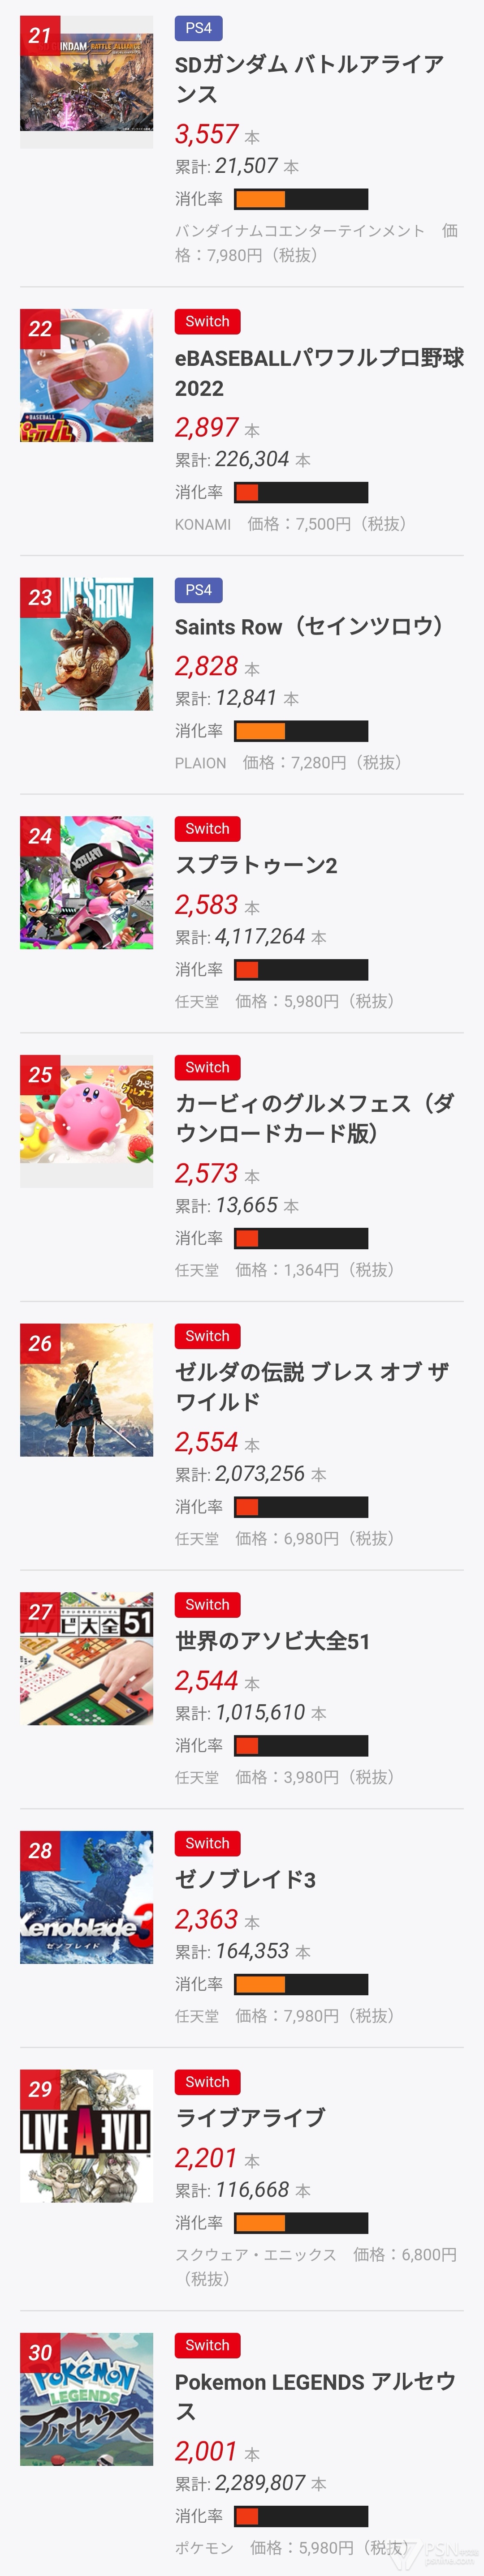Open the Saints Row（セインツロウ）title link
The height and width of the screenshot is (2576, 484).
tap(309, 627)
